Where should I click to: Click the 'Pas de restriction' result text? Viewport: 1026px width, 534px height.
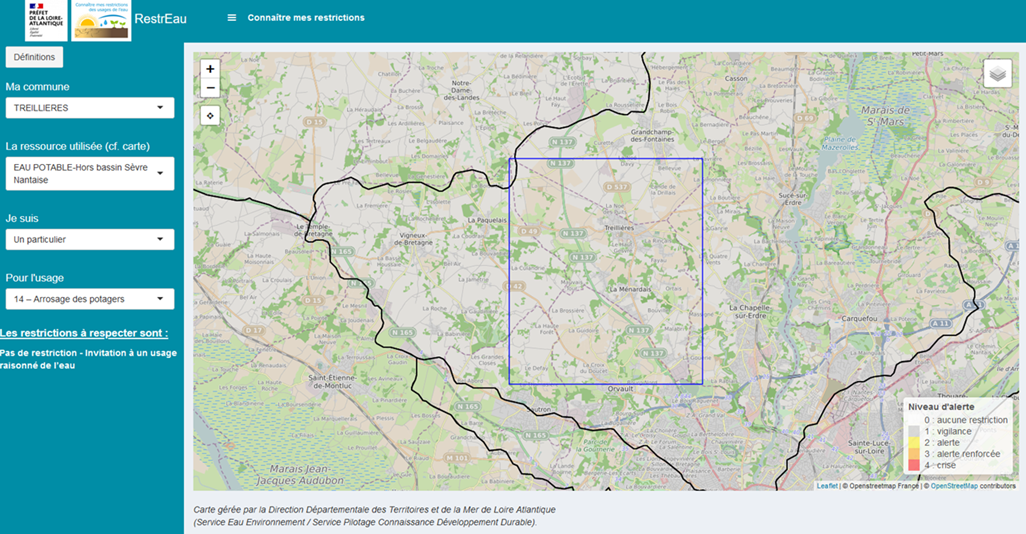pyautogui.click(x=88, y=359)
